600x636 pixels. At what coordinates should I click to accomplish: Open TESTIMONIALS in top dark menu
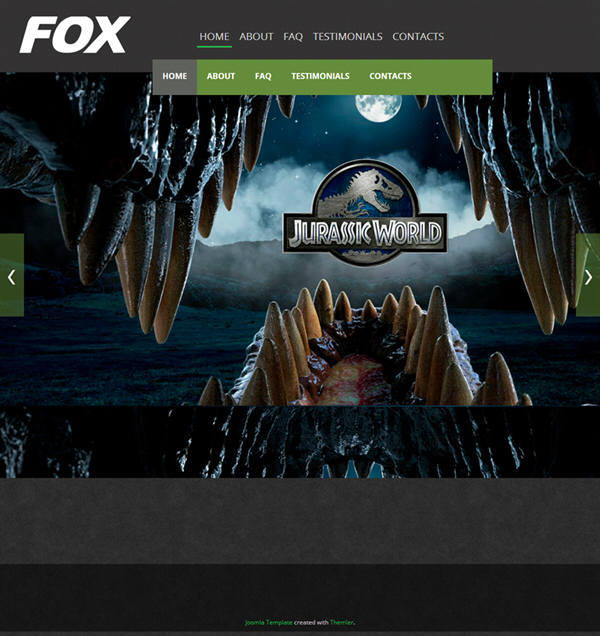click(x=348, y=37)
